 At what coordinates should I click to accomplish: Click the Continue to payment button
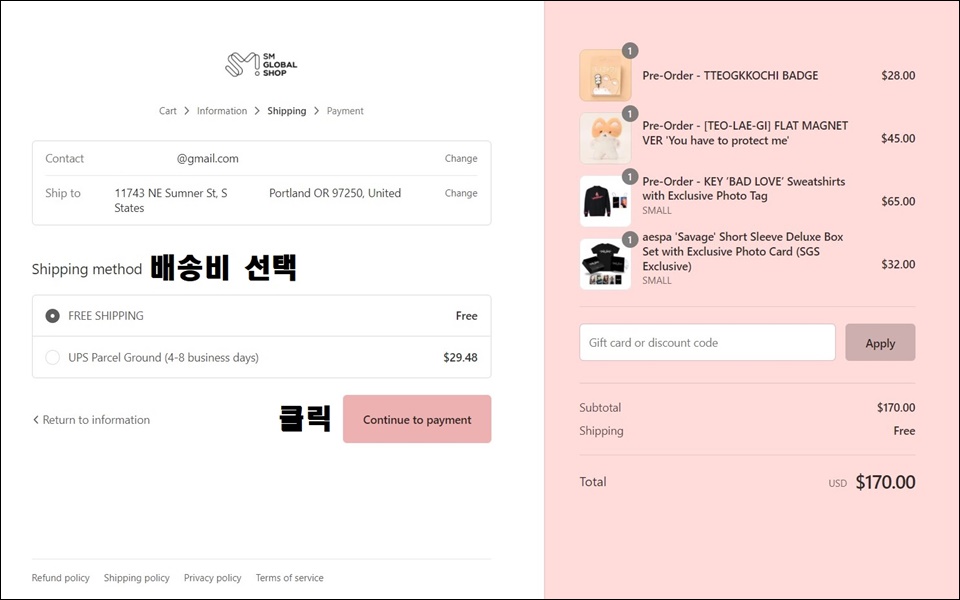point(417,419)
